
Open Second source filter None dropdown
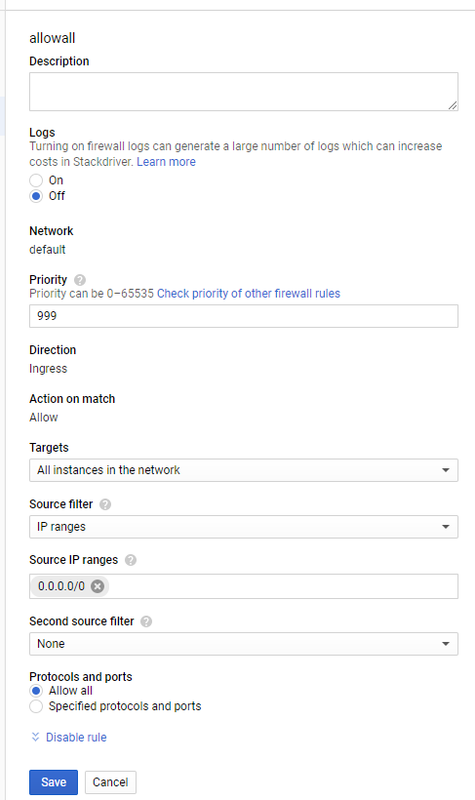pyautogui.click(x=244, y=644)
